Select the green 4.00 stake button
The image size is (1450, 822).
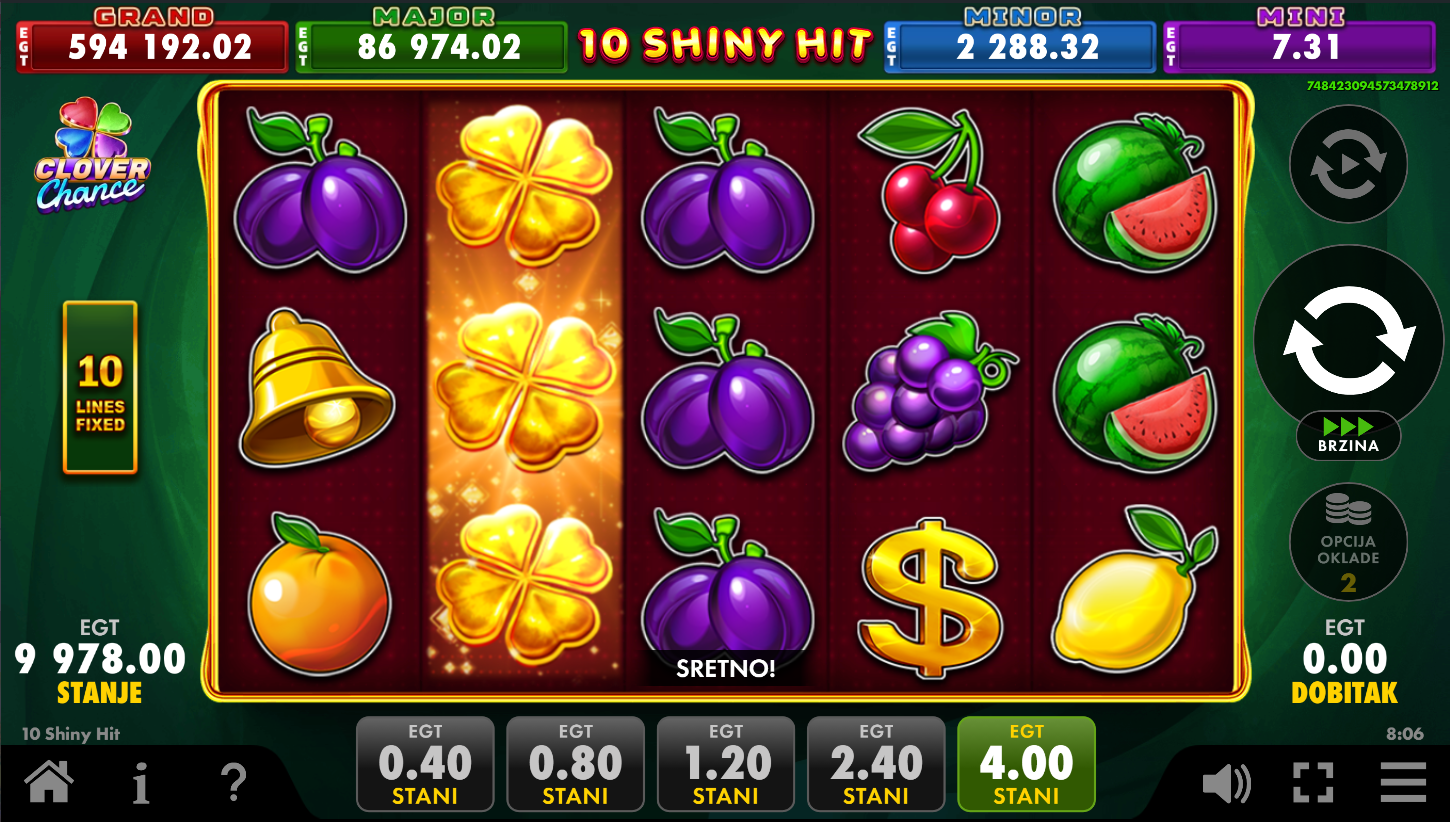[x=1027, y=764]
